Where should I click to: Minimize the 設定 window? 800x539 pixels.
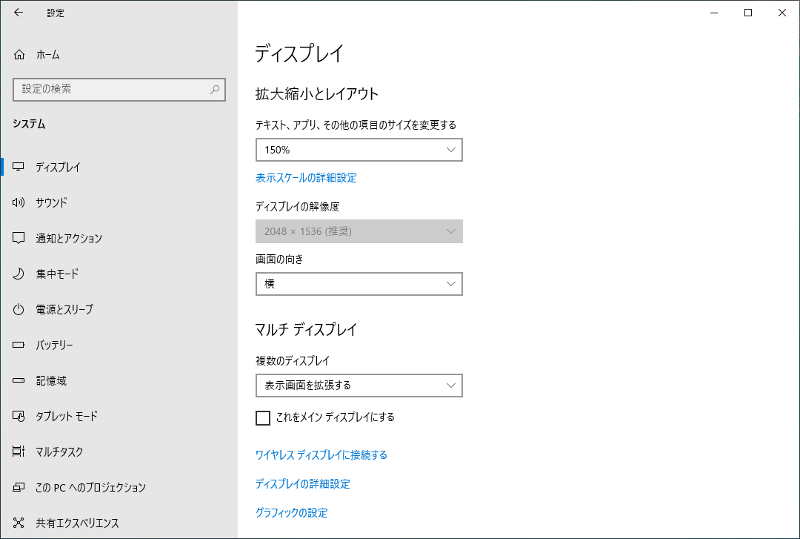pos(714,13)
